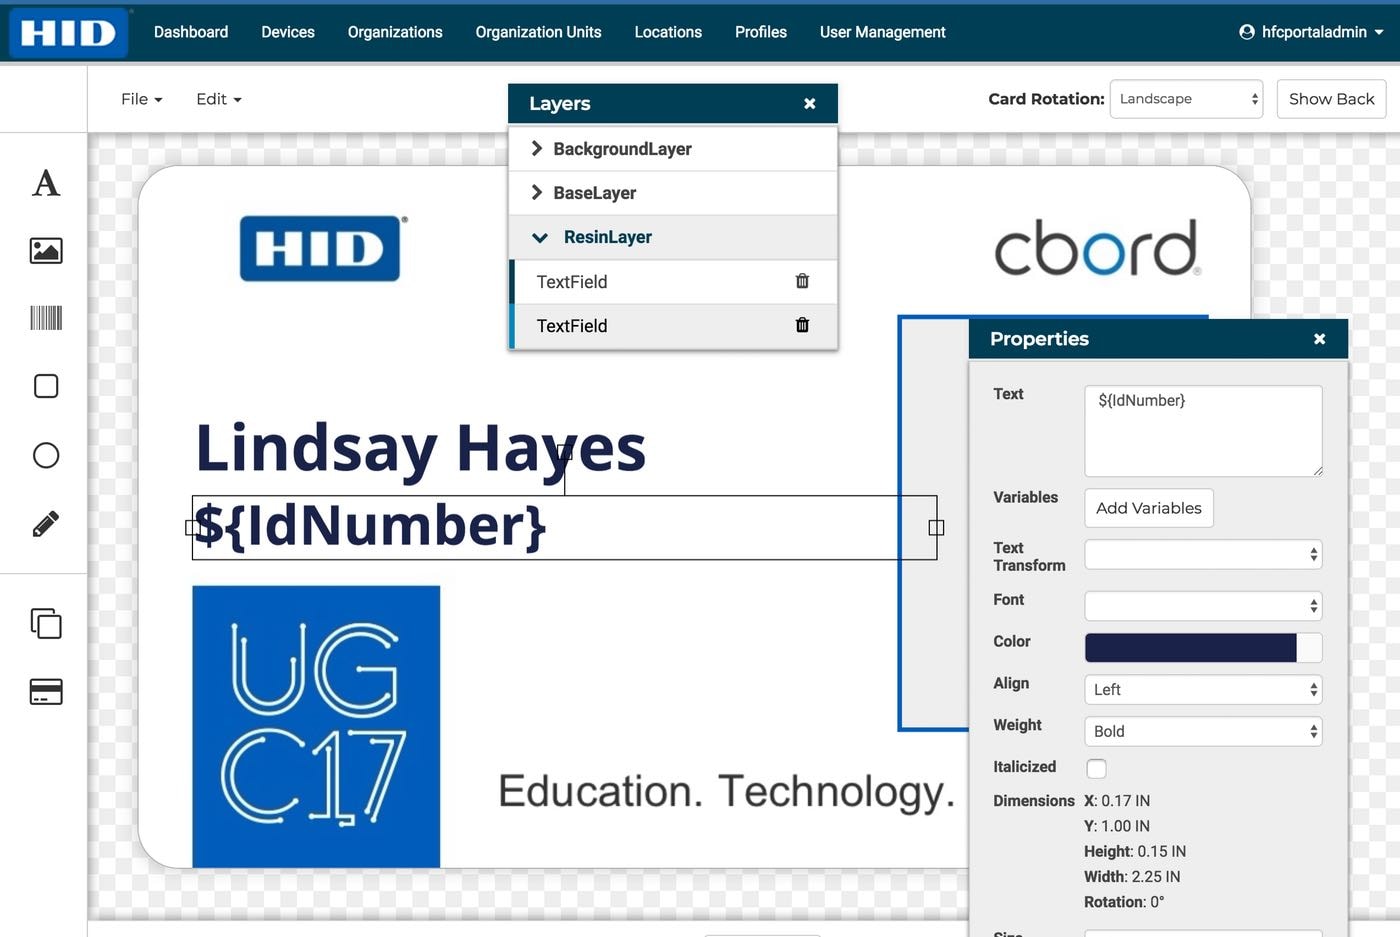This screenshot has height=937, width=1400.
Task: Select the first TextField layer row
Action: (x=673, y=281)
